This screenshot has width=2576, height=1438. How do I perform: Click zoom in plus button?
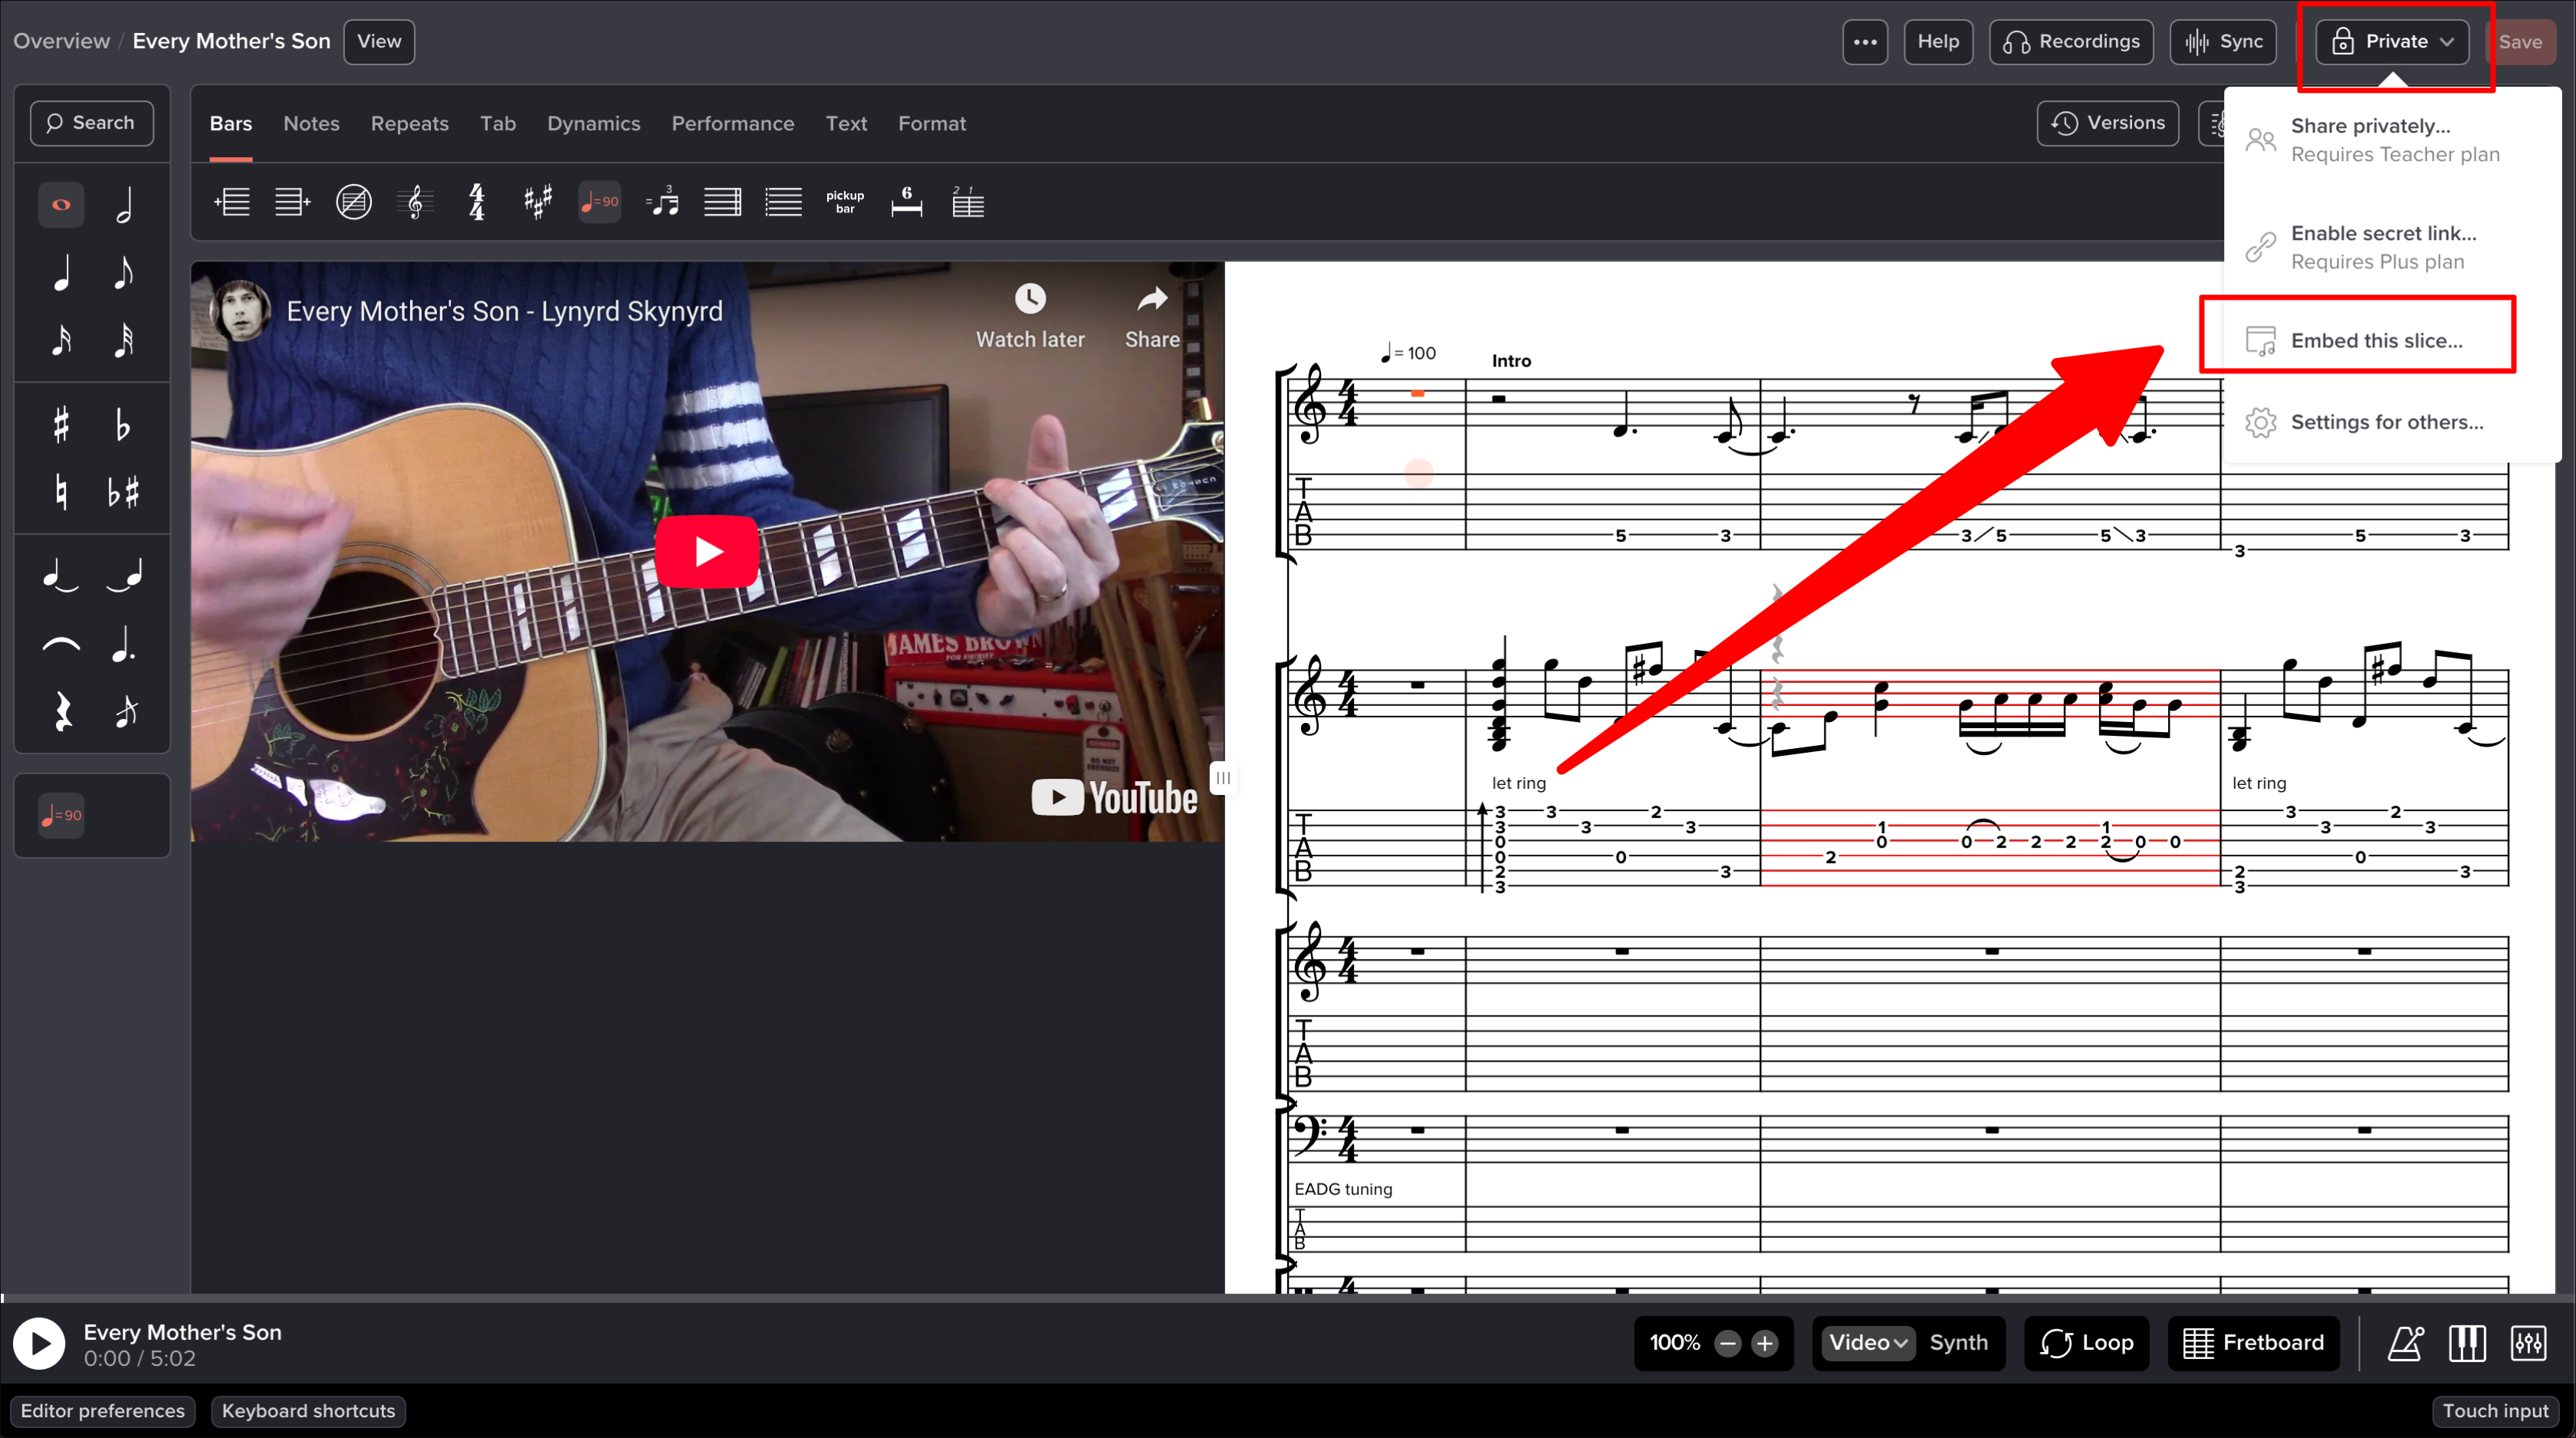[x=1765, y=1343]
